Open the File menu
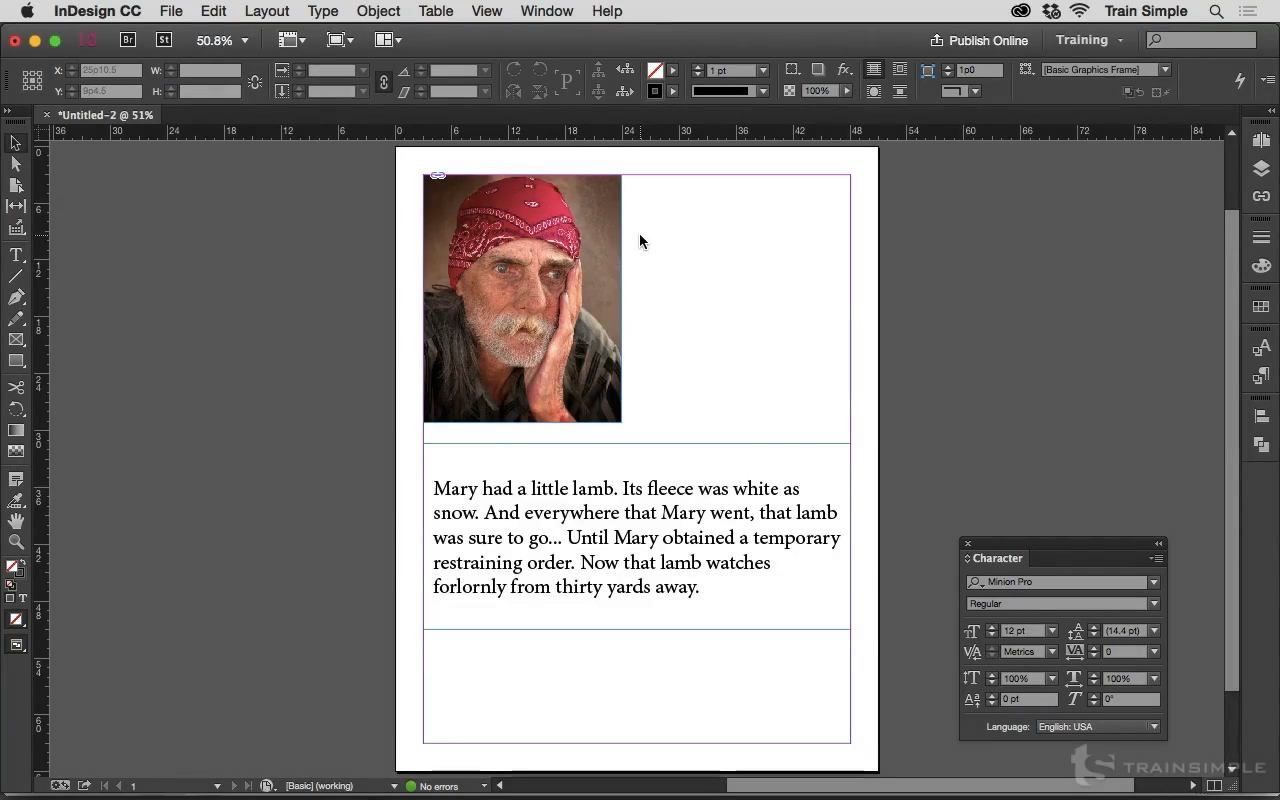This screenshot has width=1280, height=800. (171, 11)
